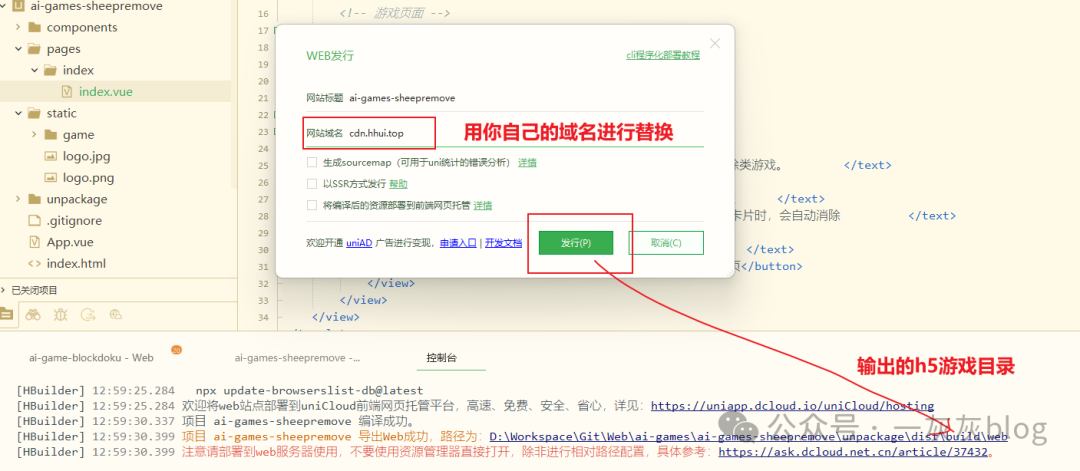
Task: Open the bug debug panel icon
Action: [x=61, y=315]
